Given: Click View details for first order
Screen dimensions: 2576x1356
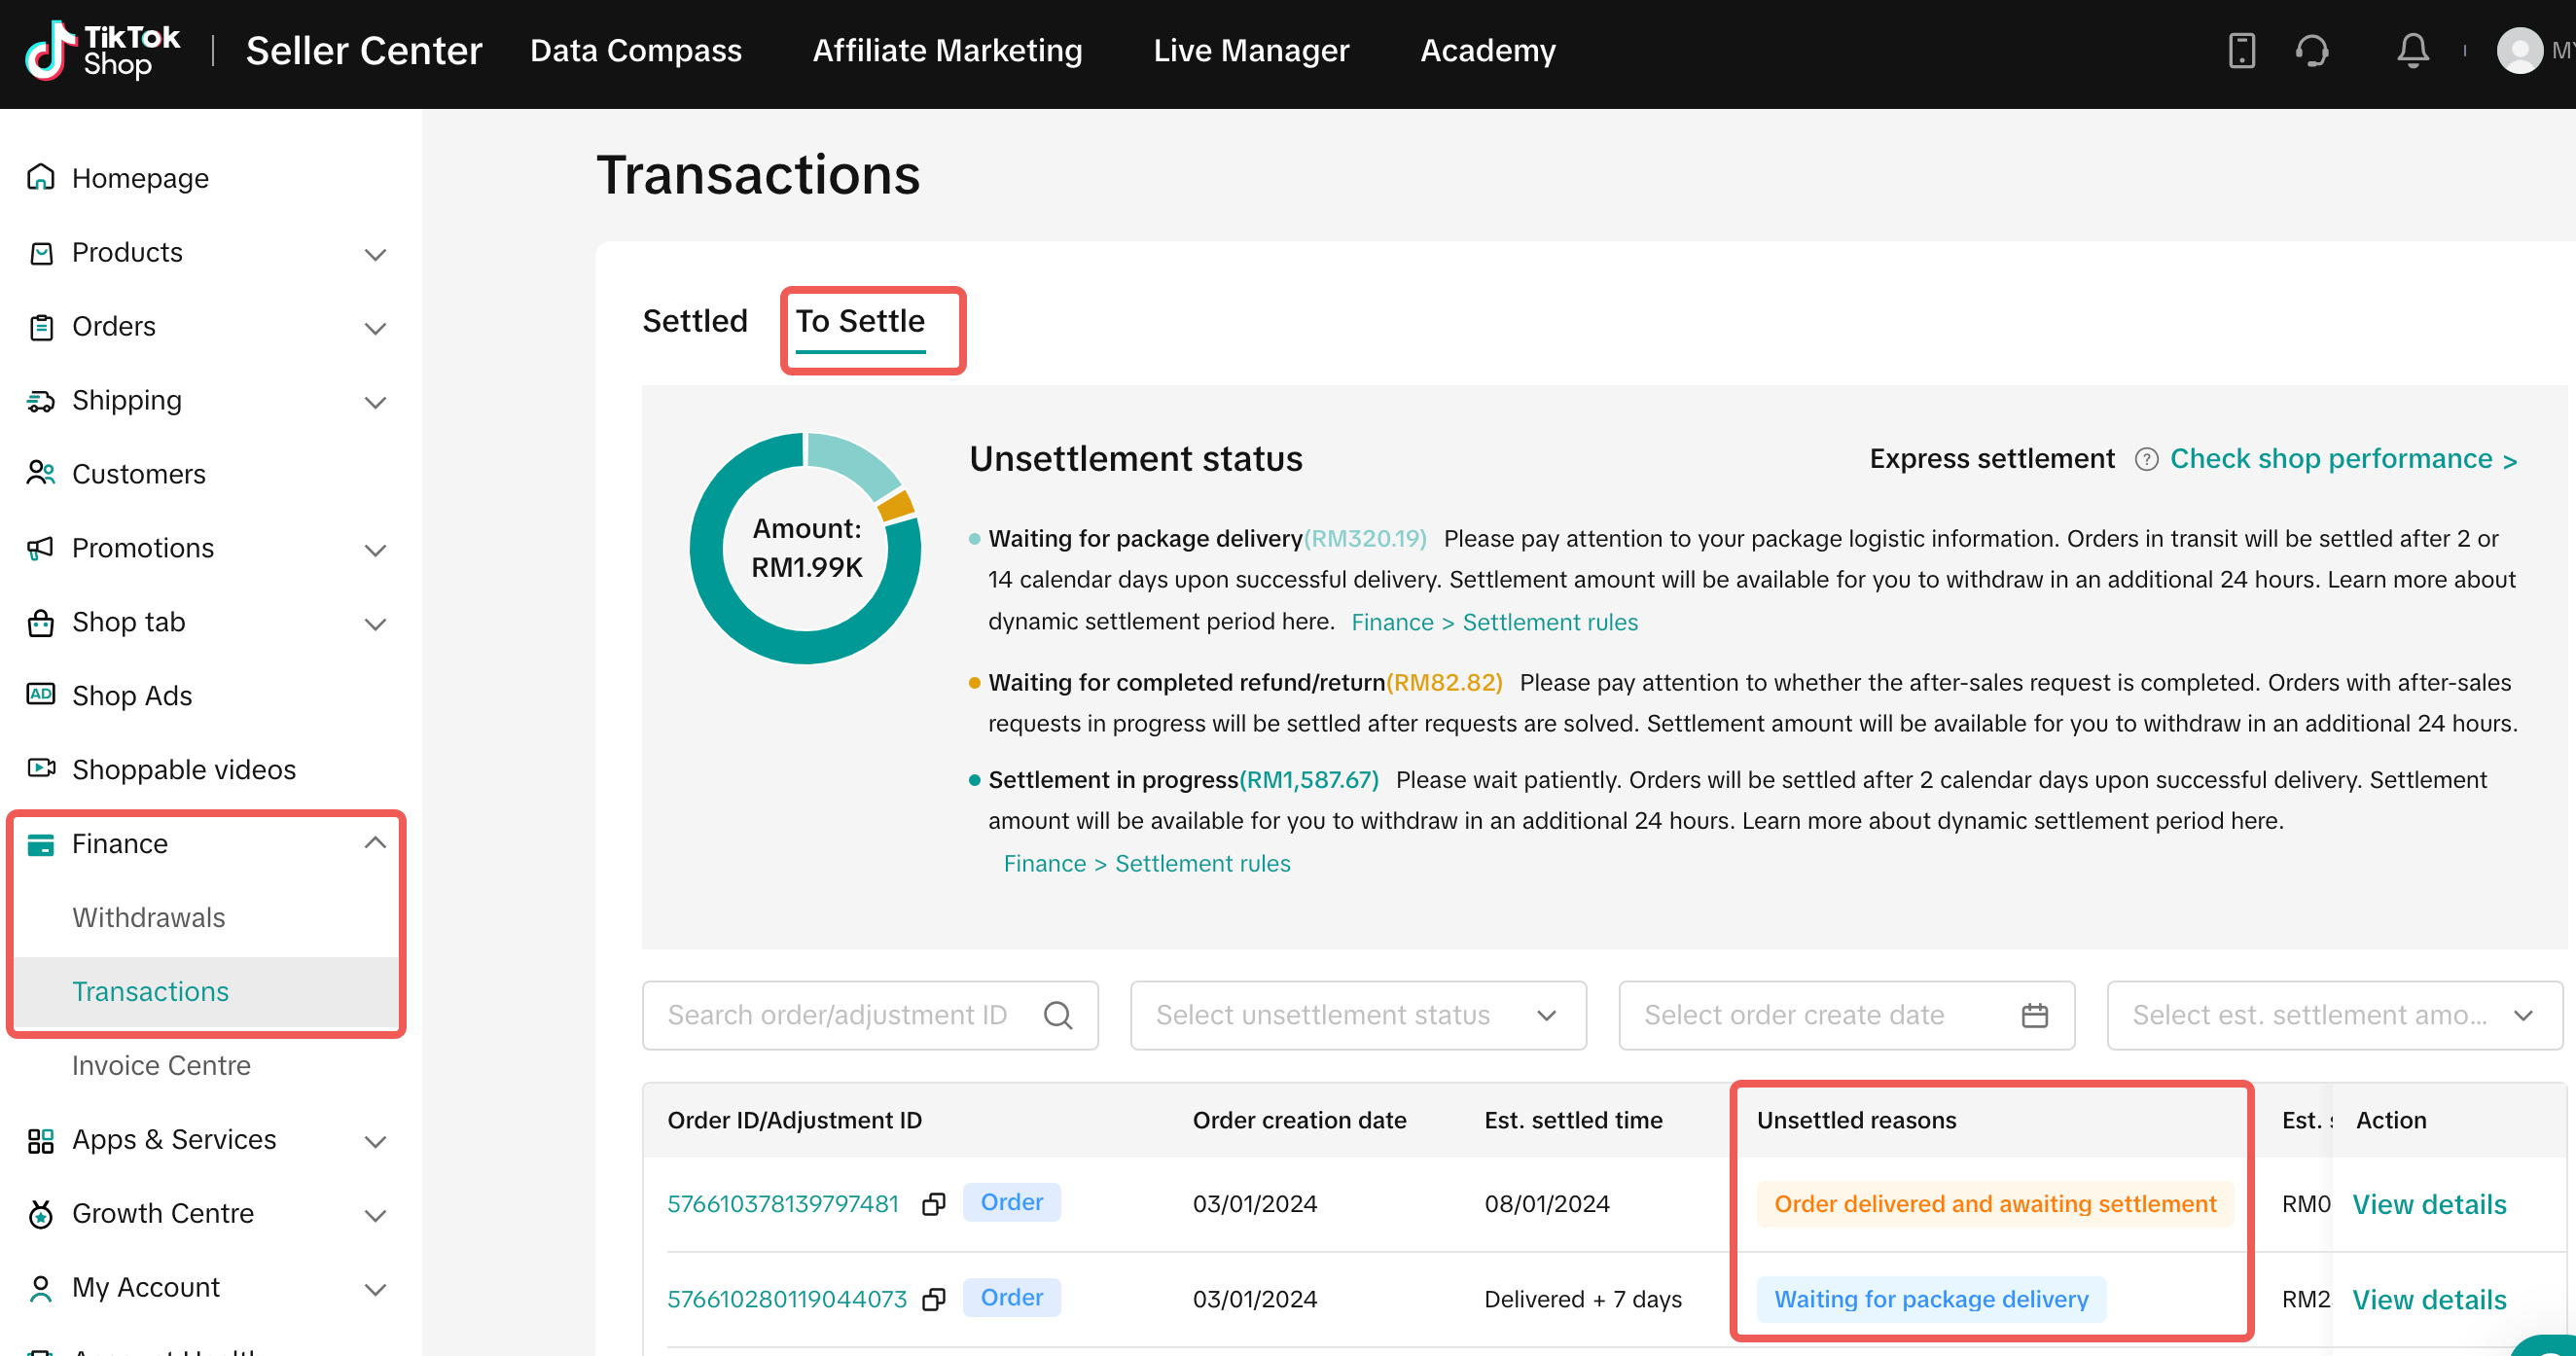Looking at the screenshot, I should 2428,1204.
